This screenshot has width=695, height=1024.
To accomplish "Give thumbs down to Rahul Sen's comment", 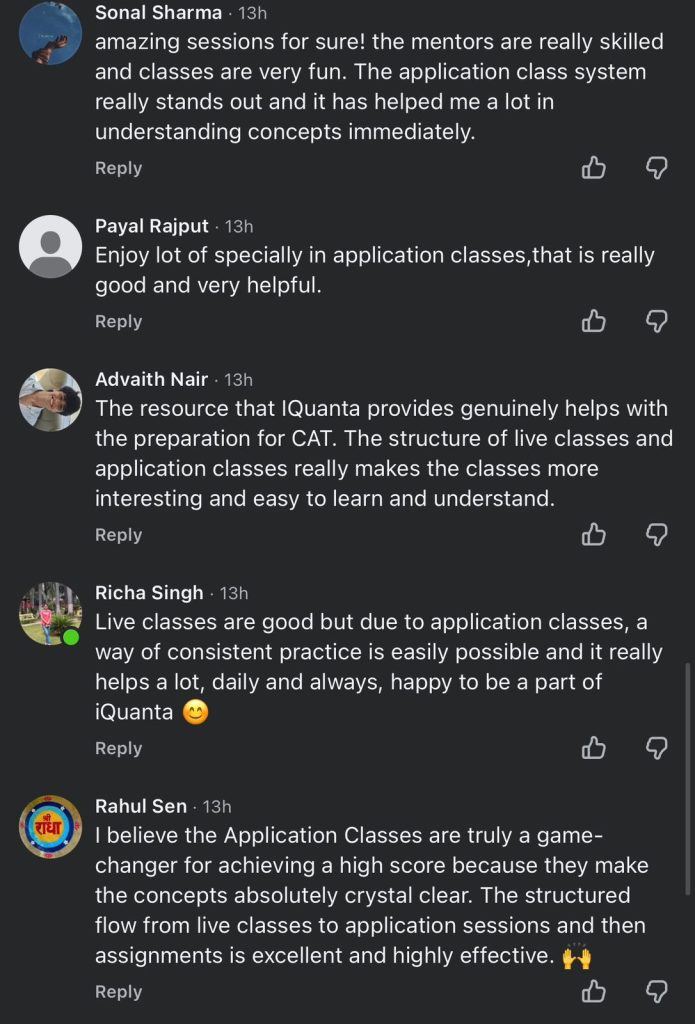I will (x=656, y=992).
